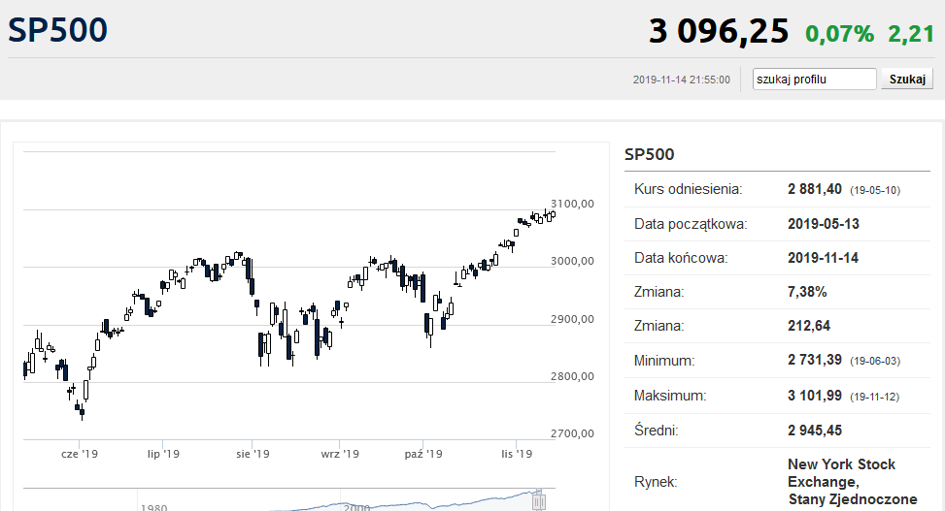This screenshot has height=511, width=945.
Task: Click the 'lis '19' axis label
Action: click(x=516, y=454)
